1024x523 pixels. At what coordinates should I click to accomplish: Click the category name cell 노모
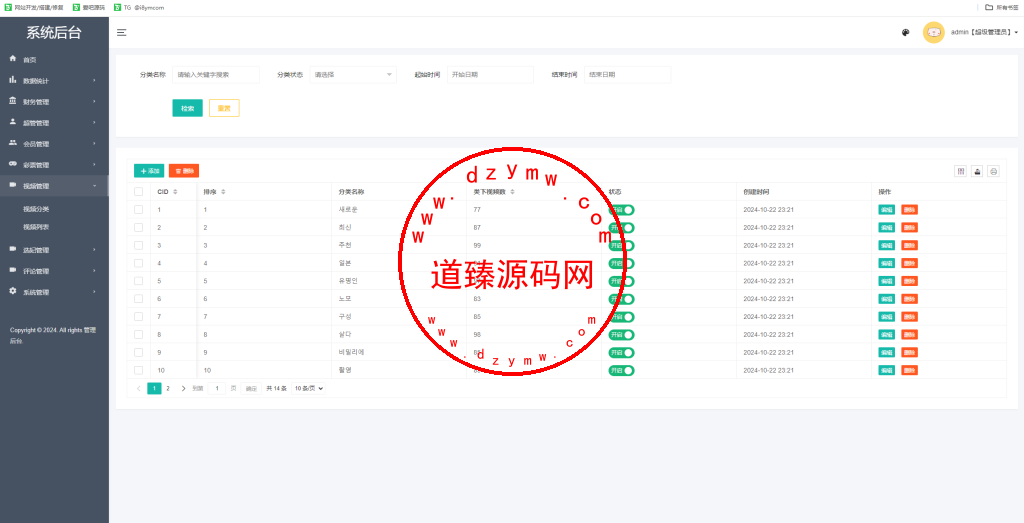pyautogui.click(x=345, y=299)
